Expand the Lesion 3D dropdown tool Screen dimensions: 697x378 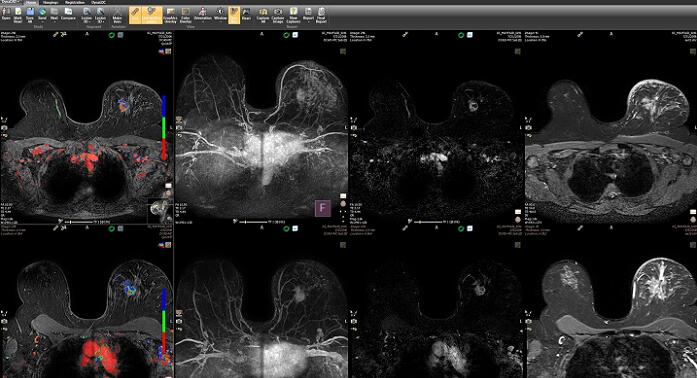(x=87, y=15)
